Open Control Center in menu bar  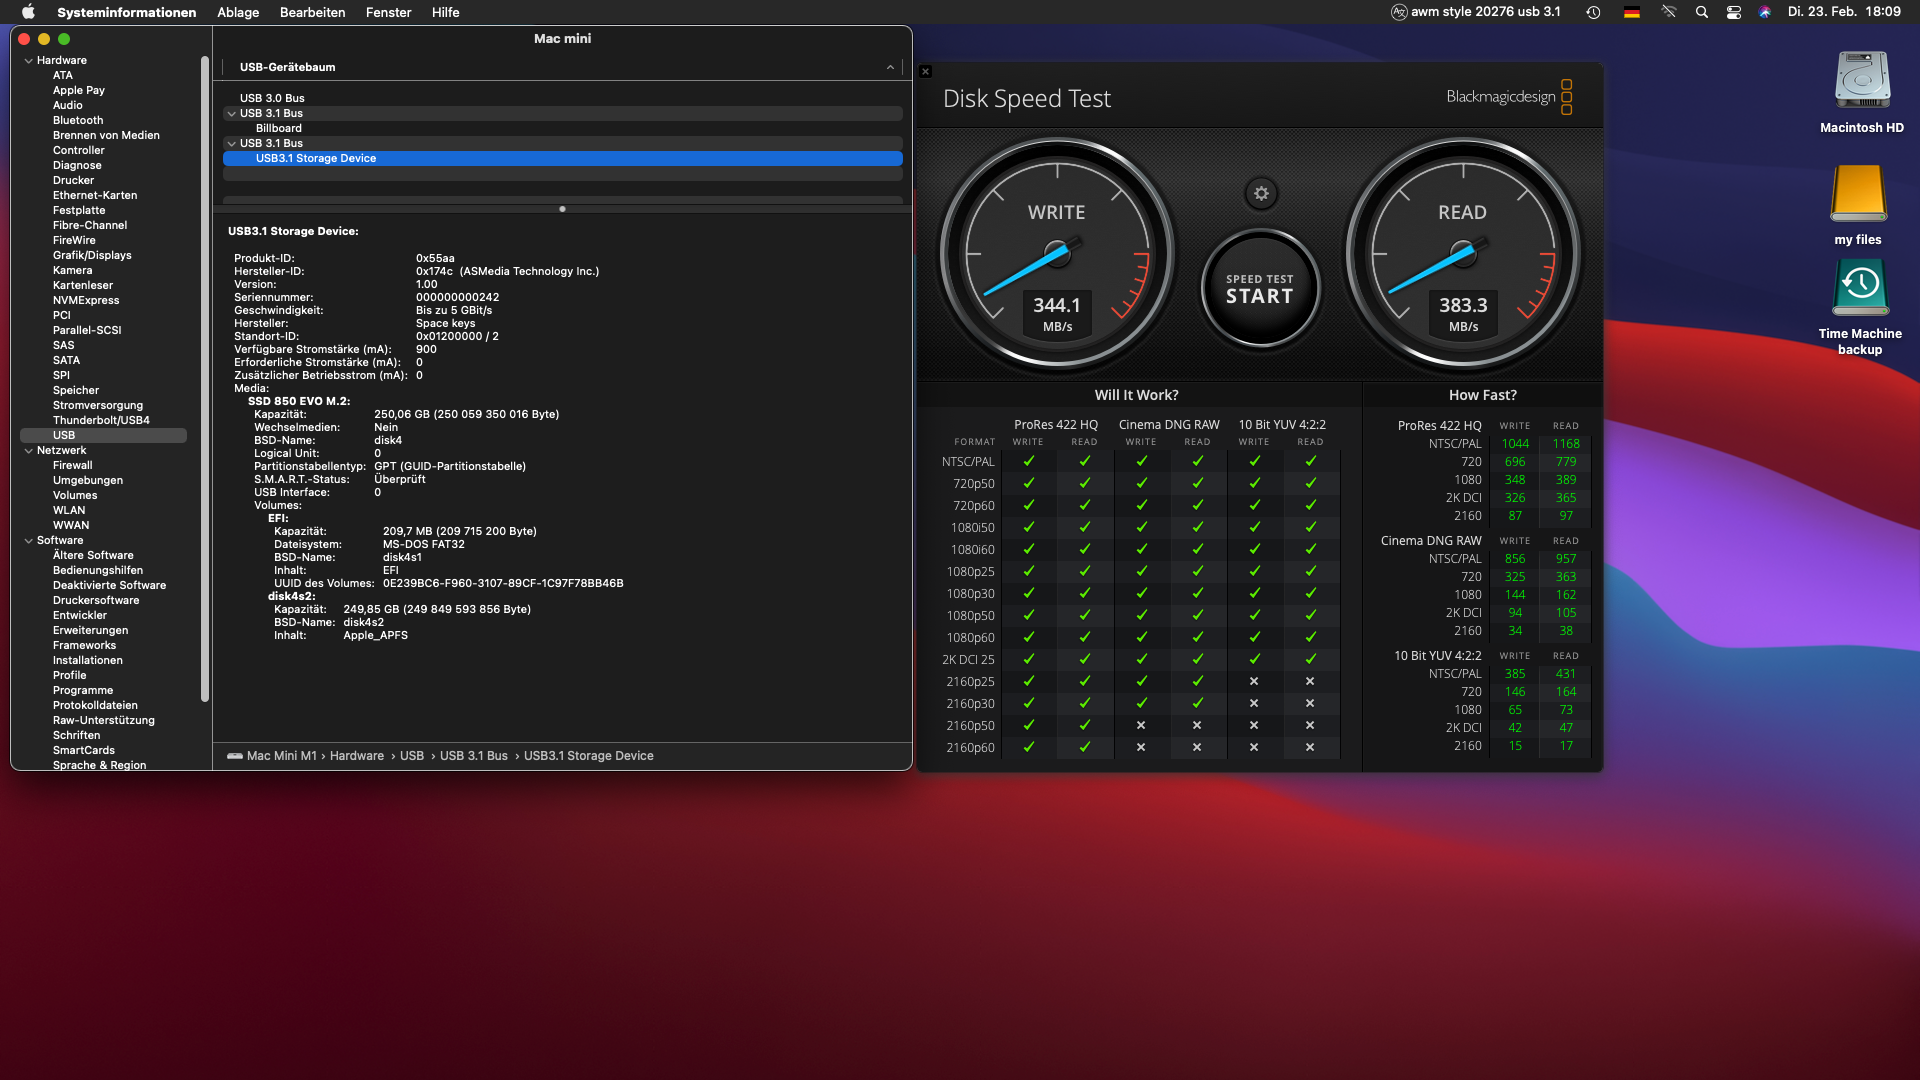coord(1733,12)
